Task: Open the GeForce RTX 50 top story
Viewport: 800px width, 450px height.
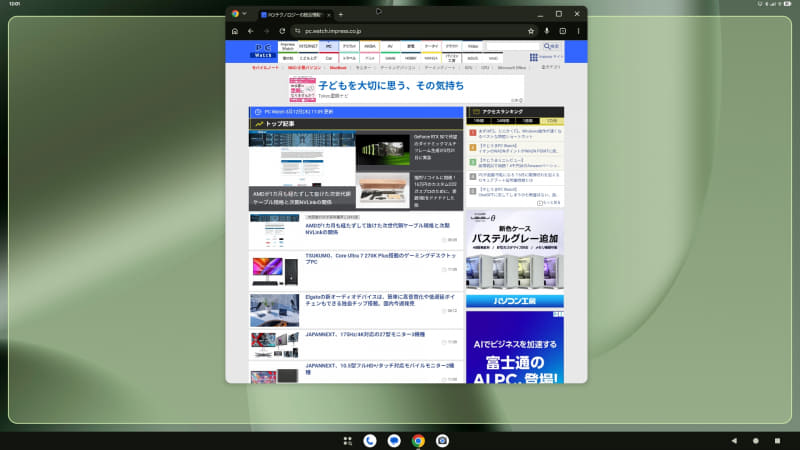Action: tap(435, 147)
